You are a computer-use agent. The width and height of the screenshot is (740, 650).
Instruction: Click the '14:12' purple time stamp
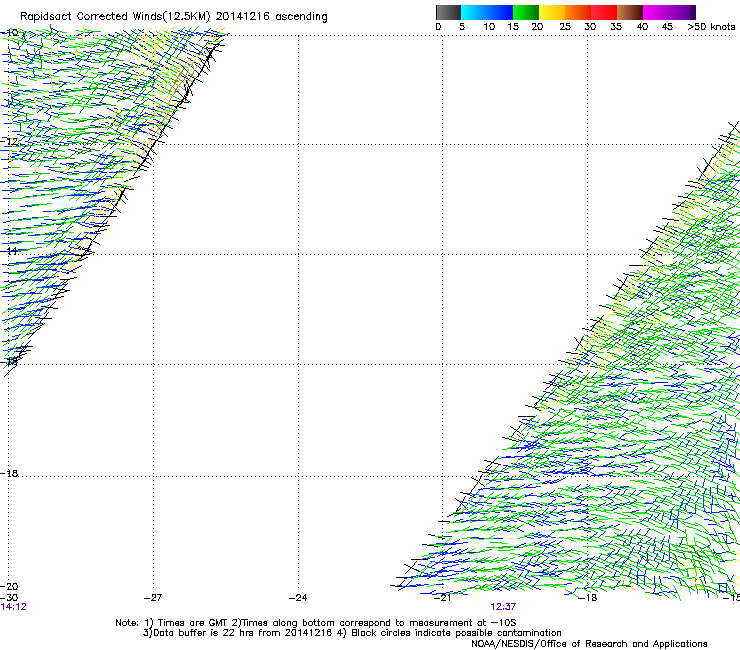[x=14, y=607]
